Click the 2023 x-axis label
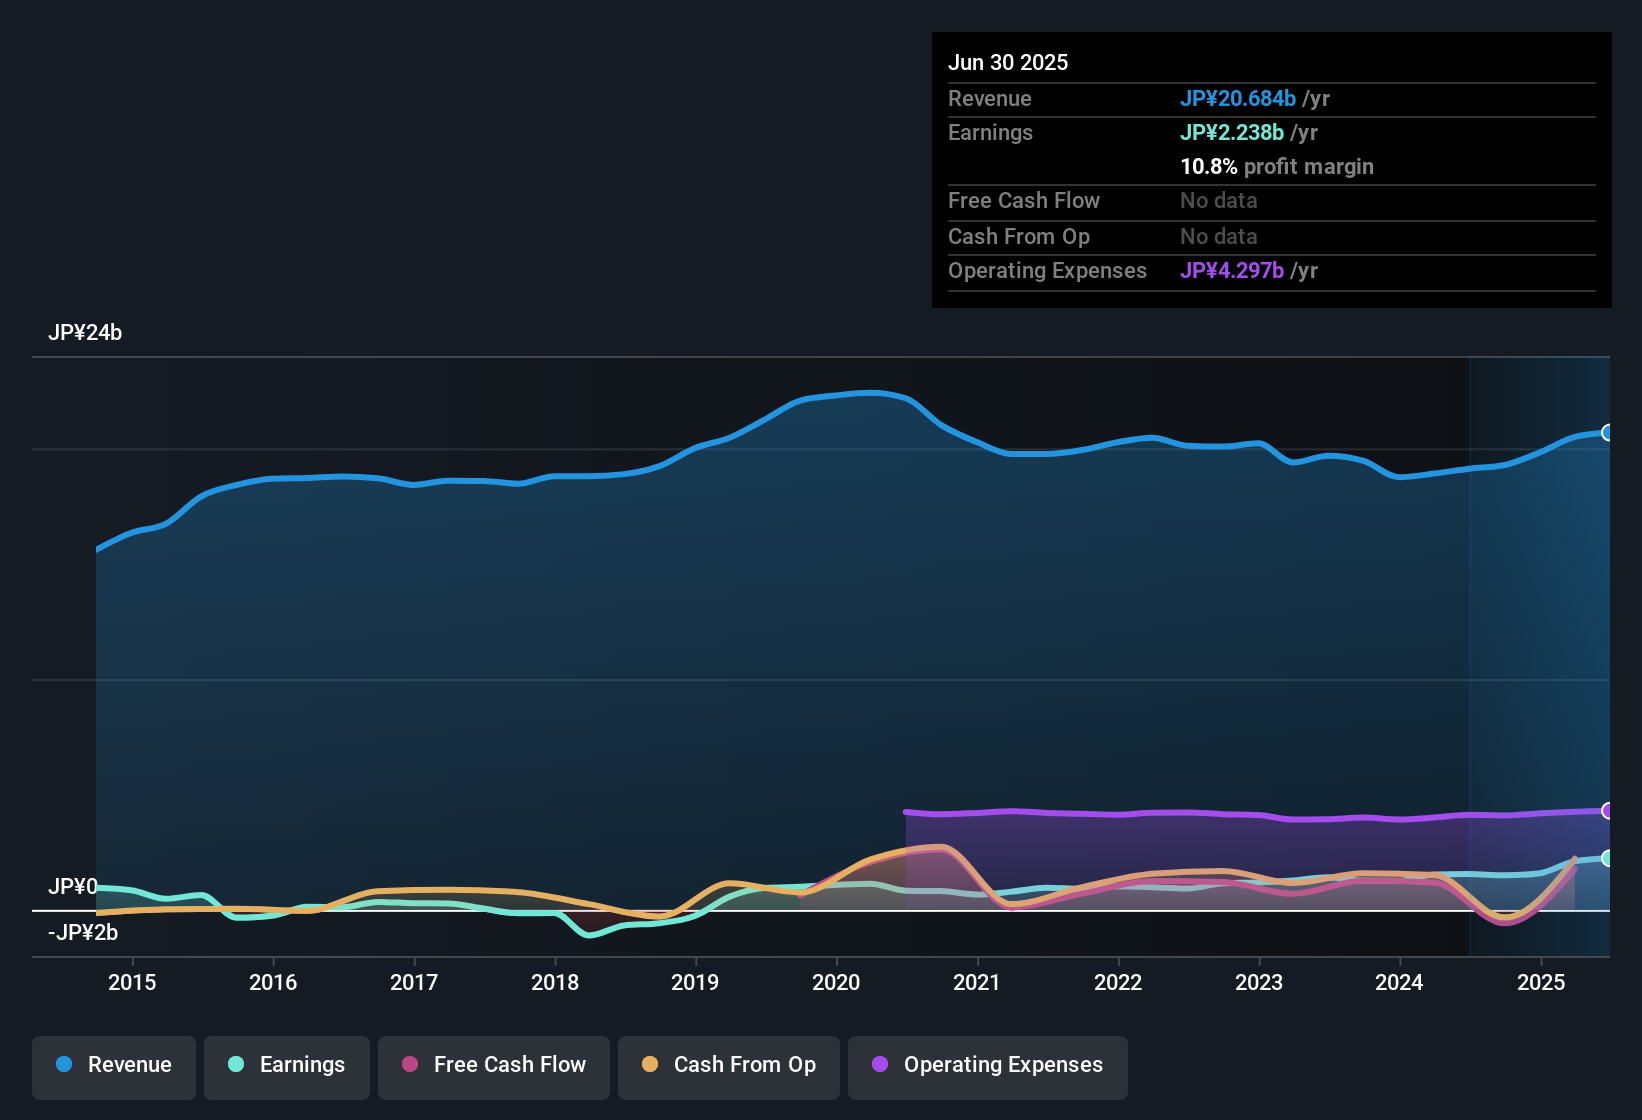 tap(1259, 982)
